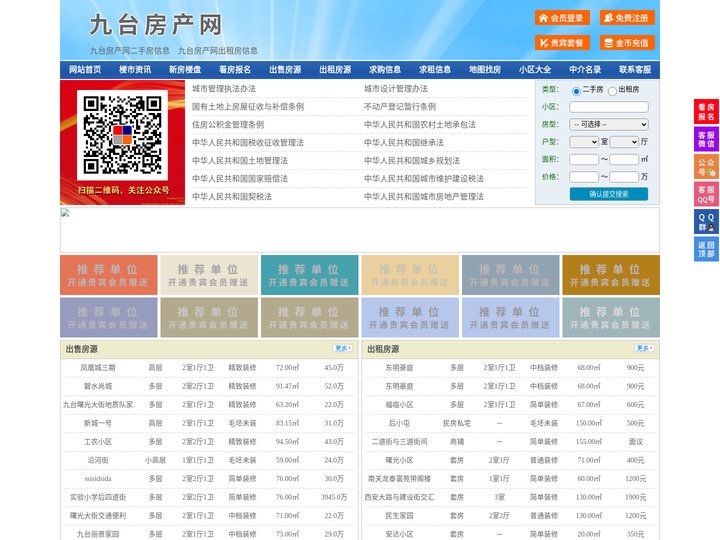Open the 不动产登记暂行条例 link
This screenshot has width=720, height=540.
400,107
